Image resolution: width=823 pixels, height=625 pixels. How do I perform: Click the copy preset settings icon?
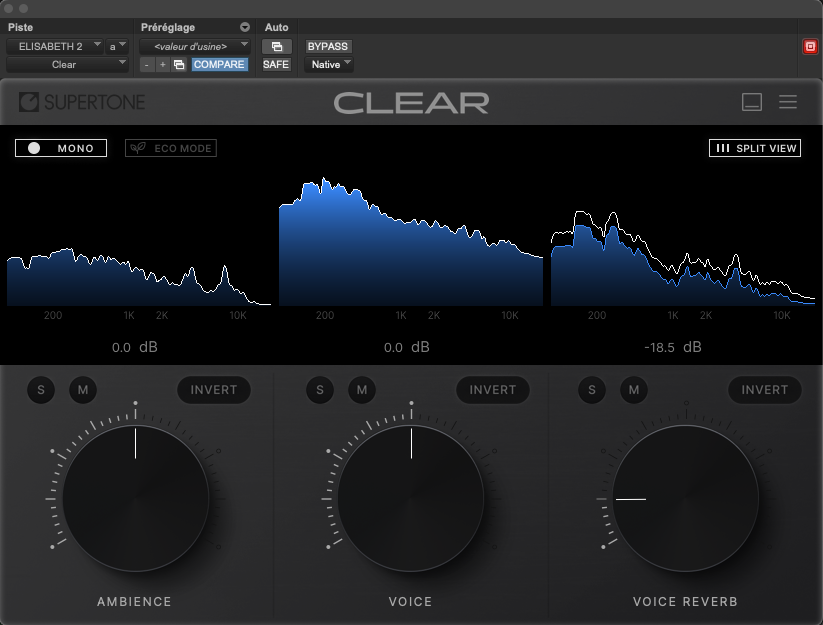tap(179, 65)
